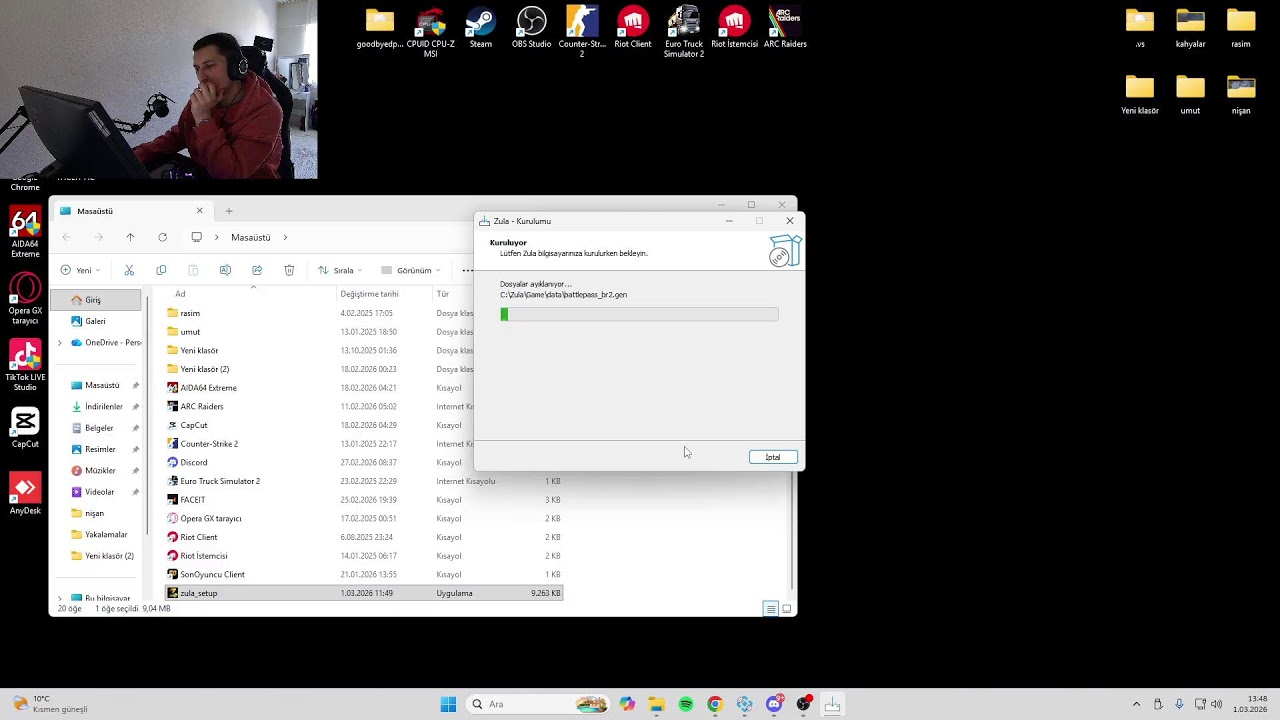Open the TikTok LIVE Studio desktop icon
This screenshot has width=1280, height=720.
(25, 366)
